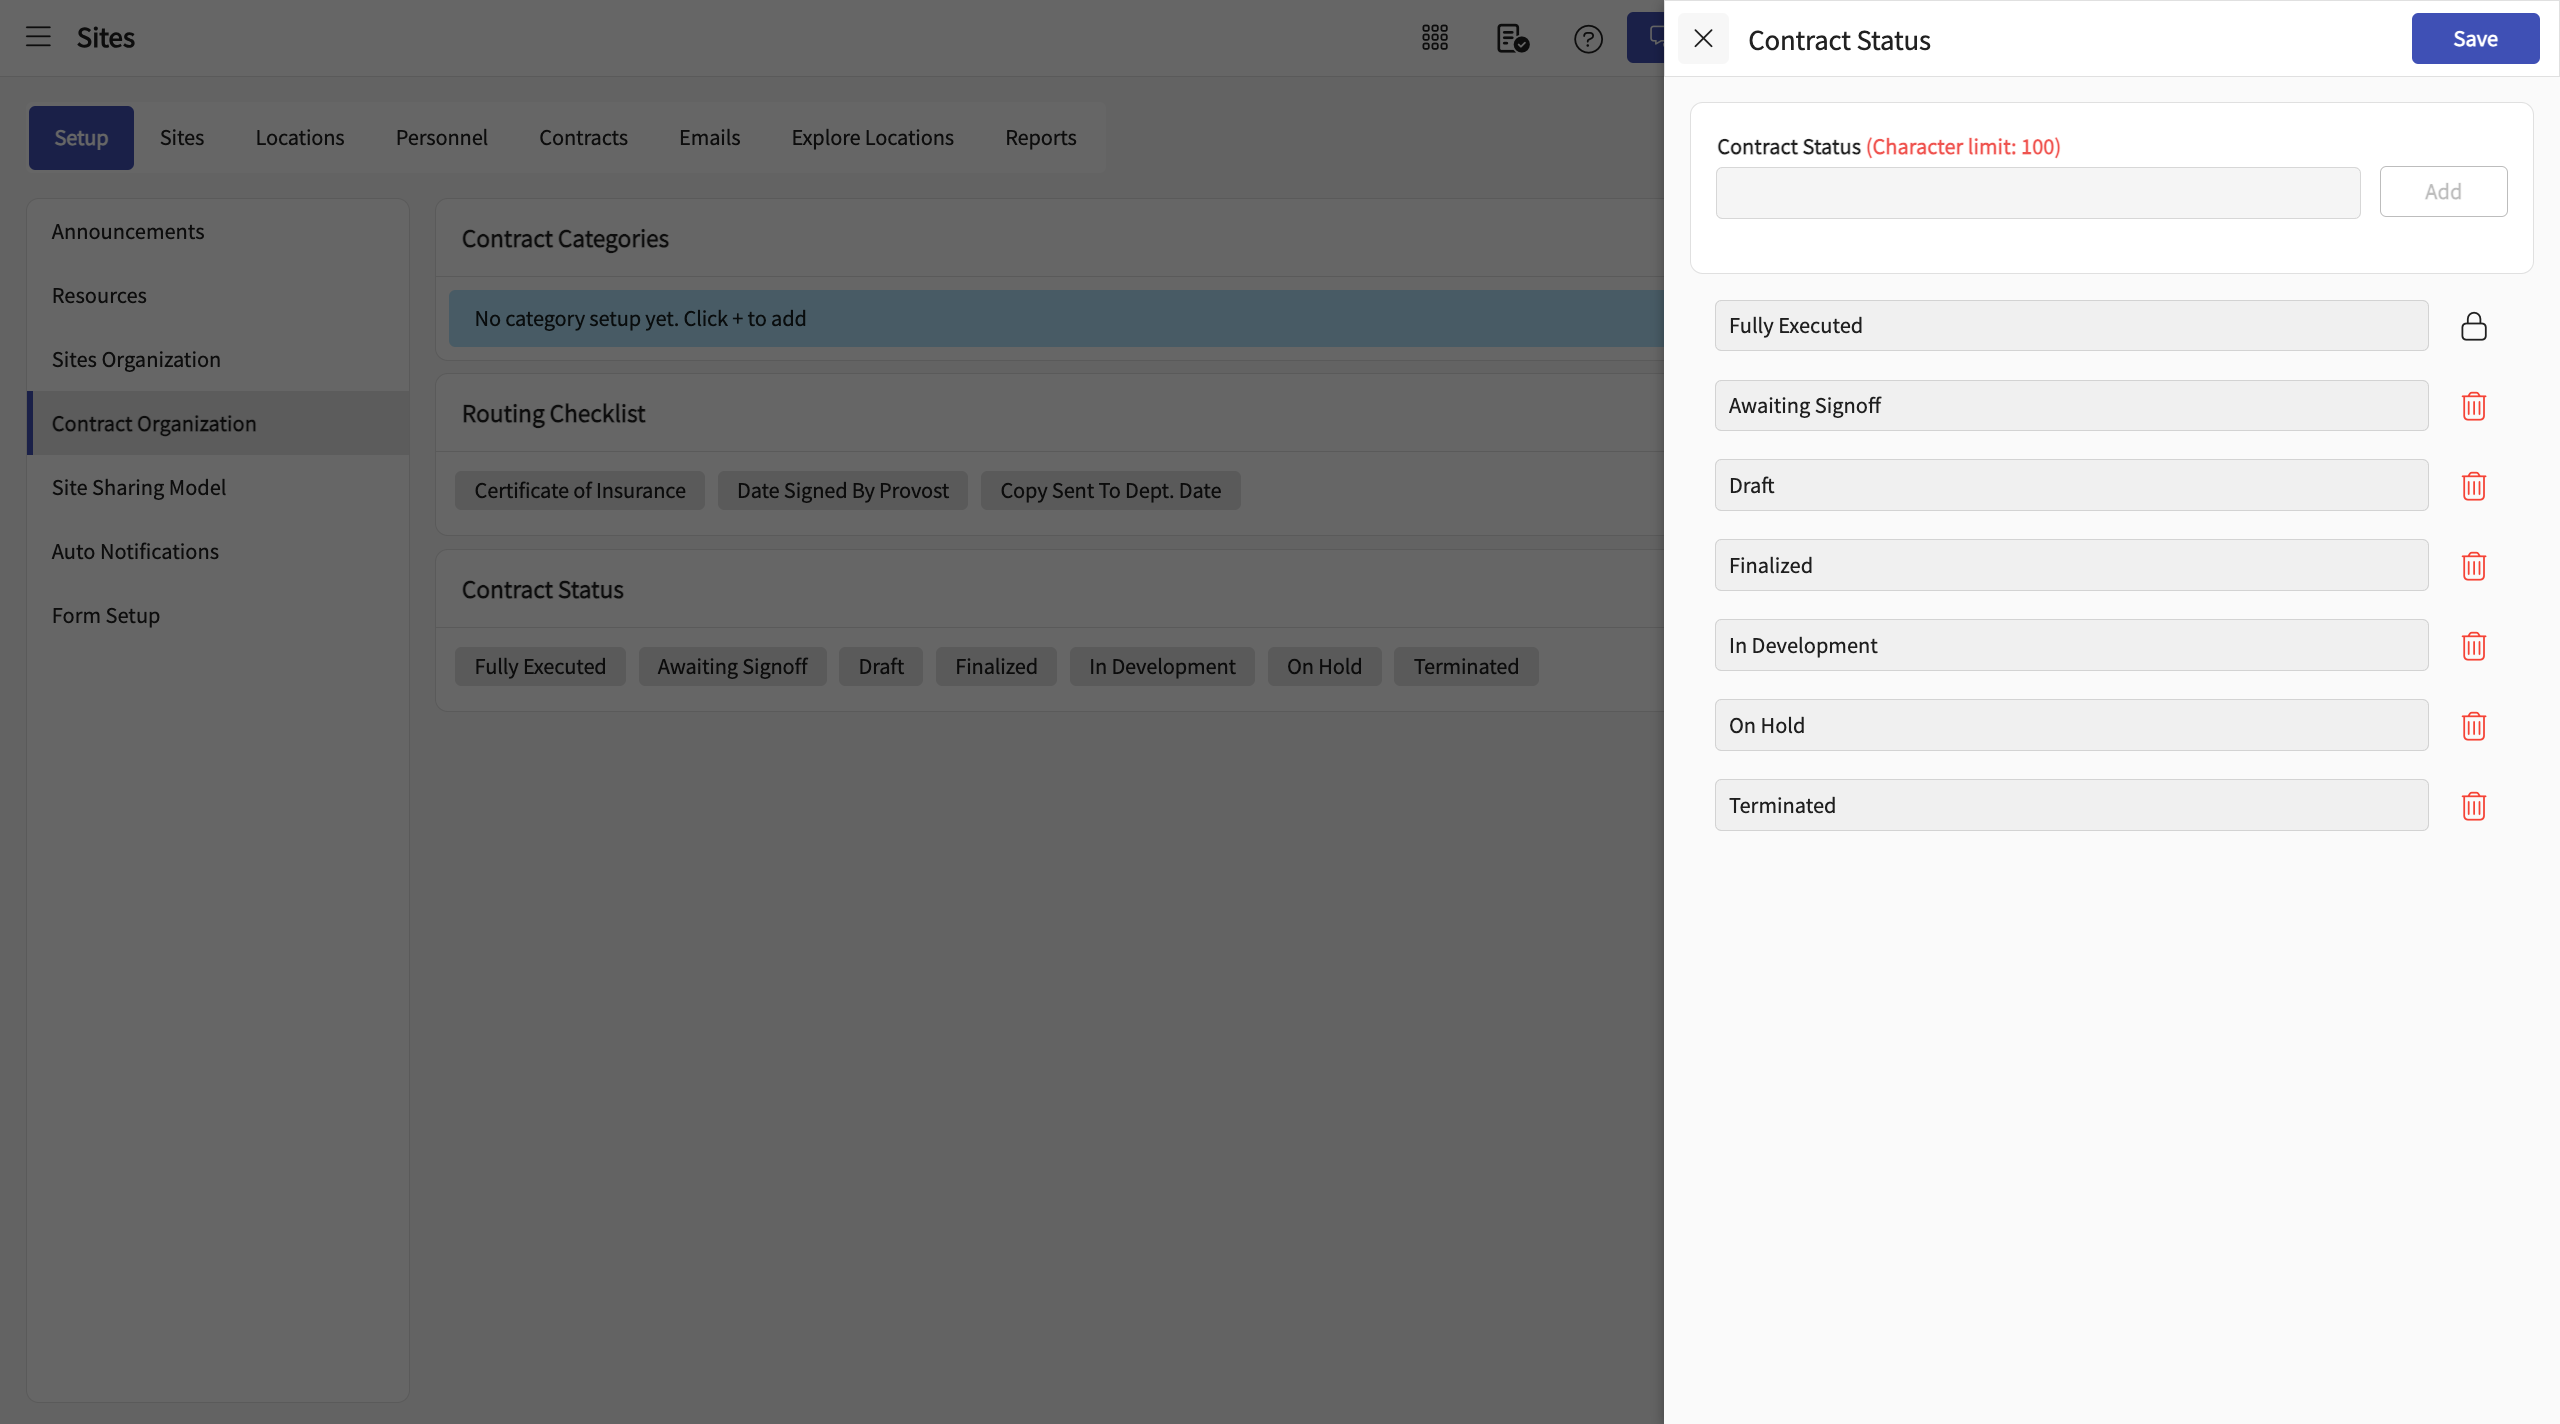
Task: Edit the On Hold status field
Action: tap(2070, 725)
